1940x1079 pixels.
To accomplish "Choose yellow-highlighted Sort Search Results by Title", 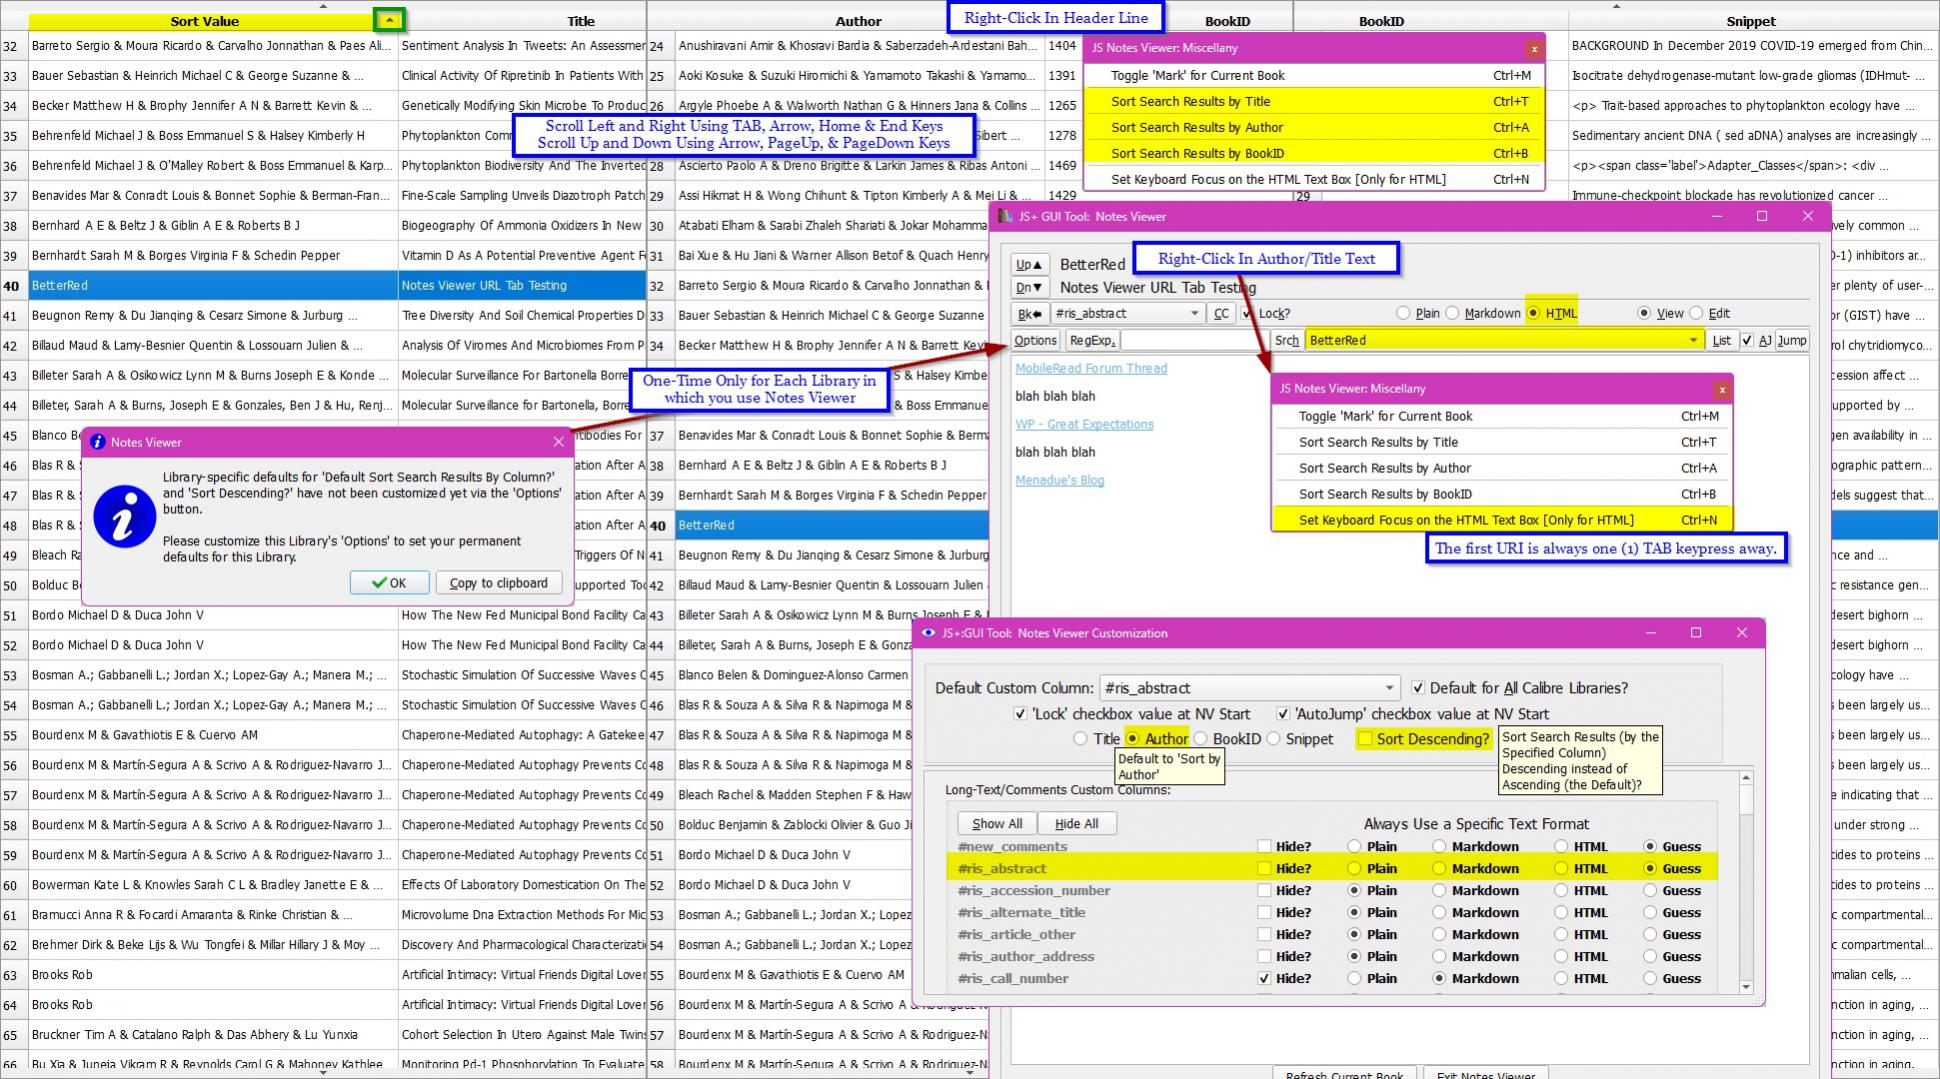I will [x=1314, y=101].
